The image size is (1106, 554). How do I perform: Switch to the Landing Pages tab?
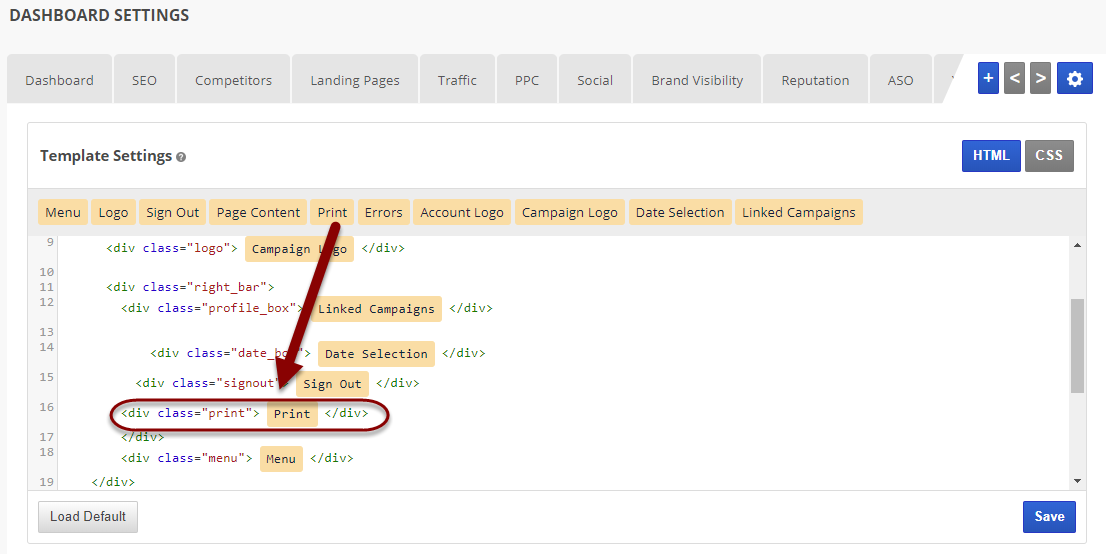354,80
